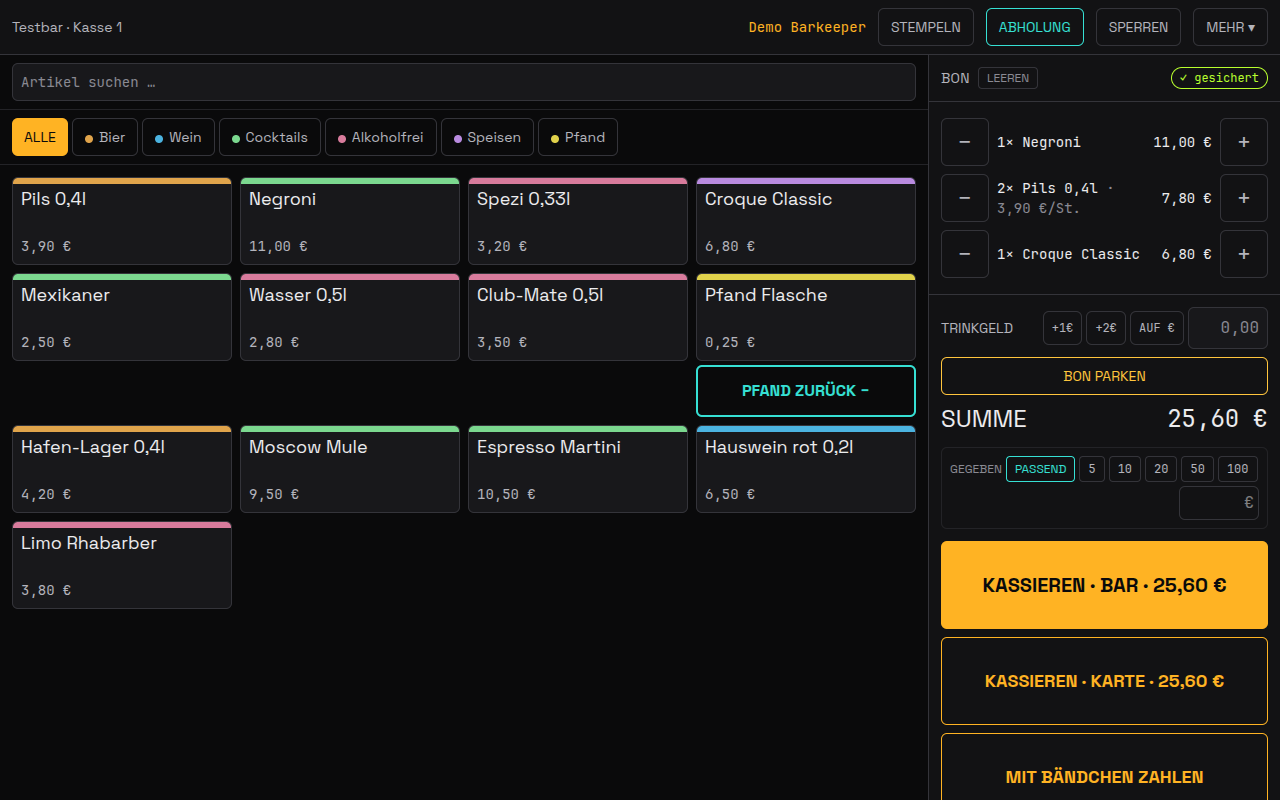Add Hafen-Lager 0,4l to the bon
The image size is (1280, 800).
click(x=122, y=469)
